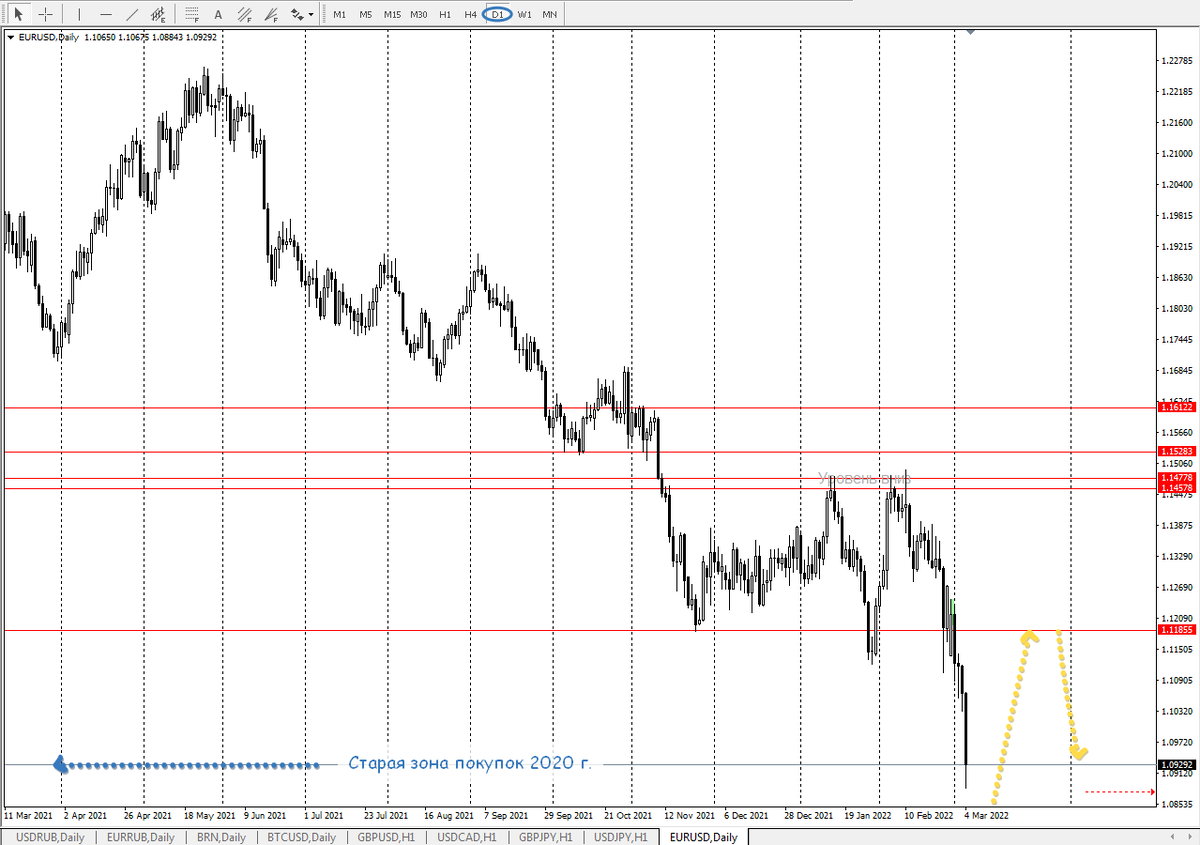Click the 1.15283 red level price label
Image resolution: width=1200 pixels, height=845 pixels.
click(x=1177, y=452)
